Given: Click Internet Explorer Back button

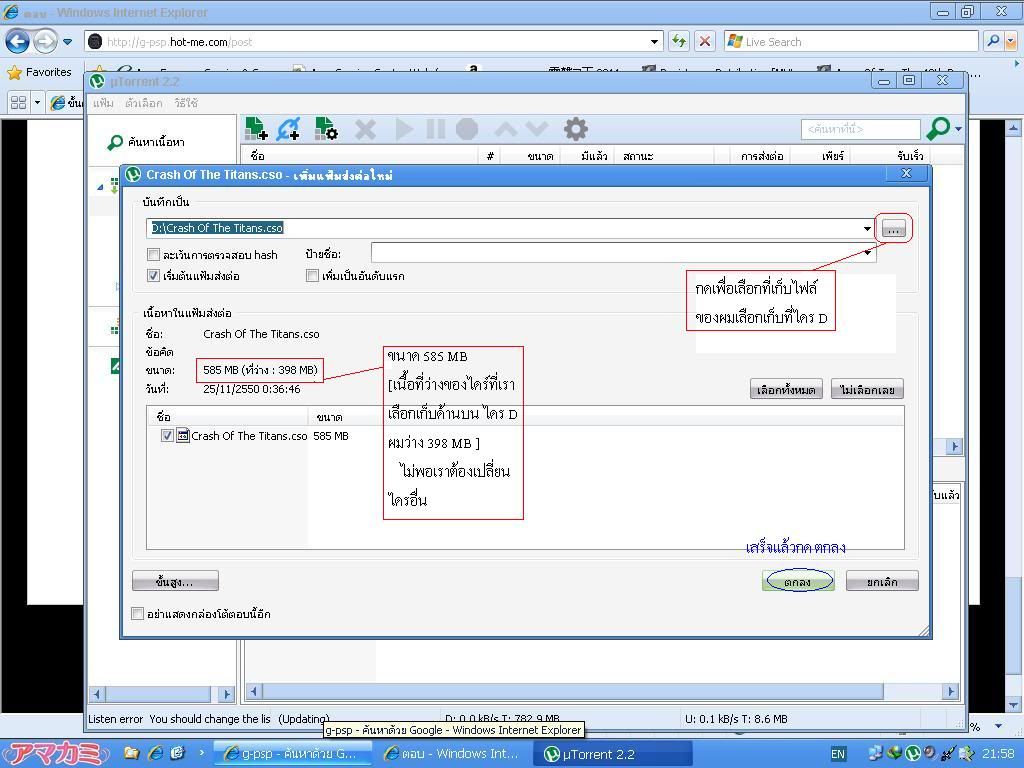Looking at the screenshot, I should pos(17,42).
